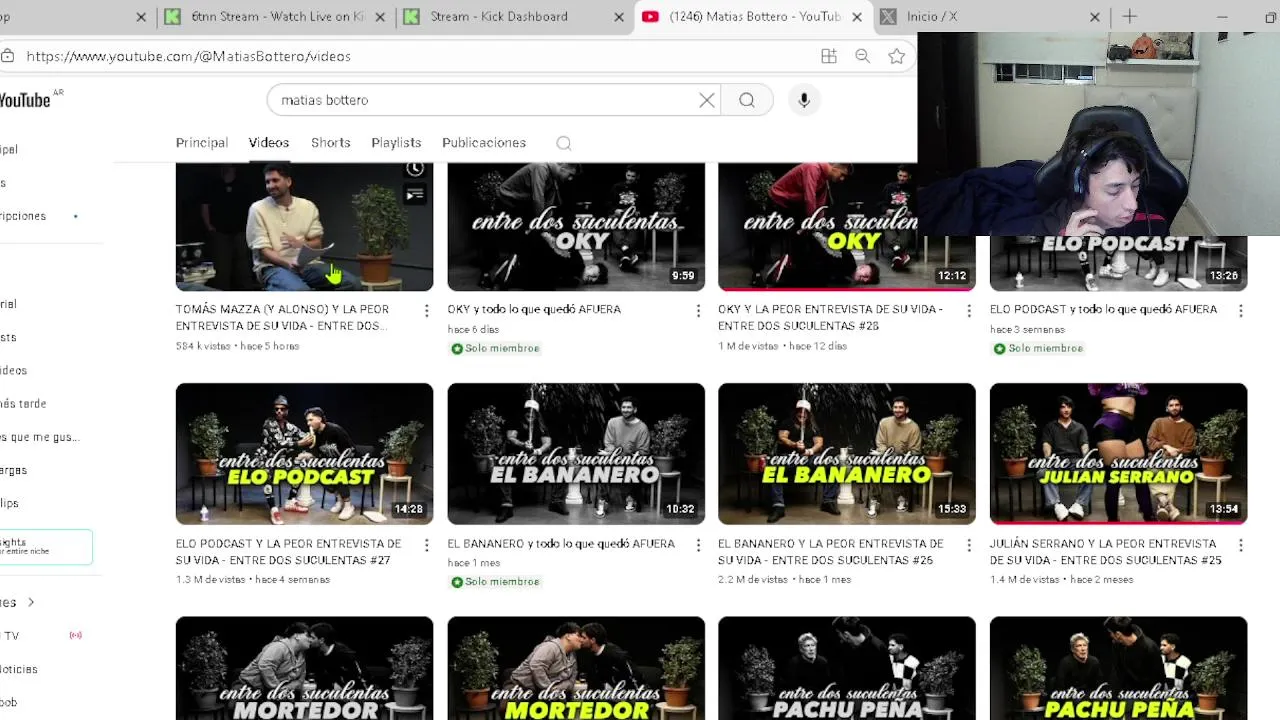The width and height of the screenshot is (1280, 720).
Task: Open the channel Playlists tab
Action: 396,143
